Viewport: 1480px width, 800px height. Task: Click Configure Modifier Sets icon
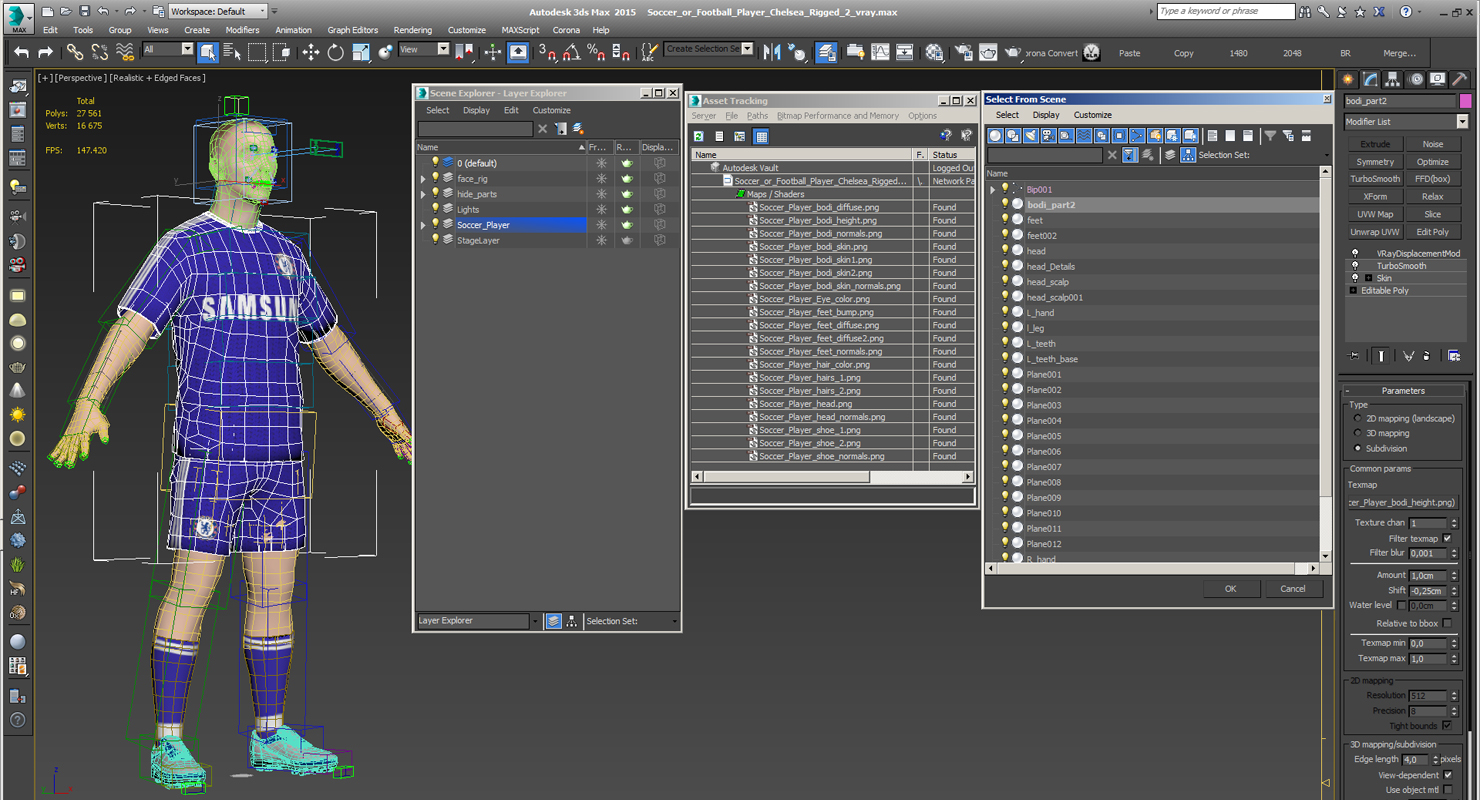click(1454, 355)
